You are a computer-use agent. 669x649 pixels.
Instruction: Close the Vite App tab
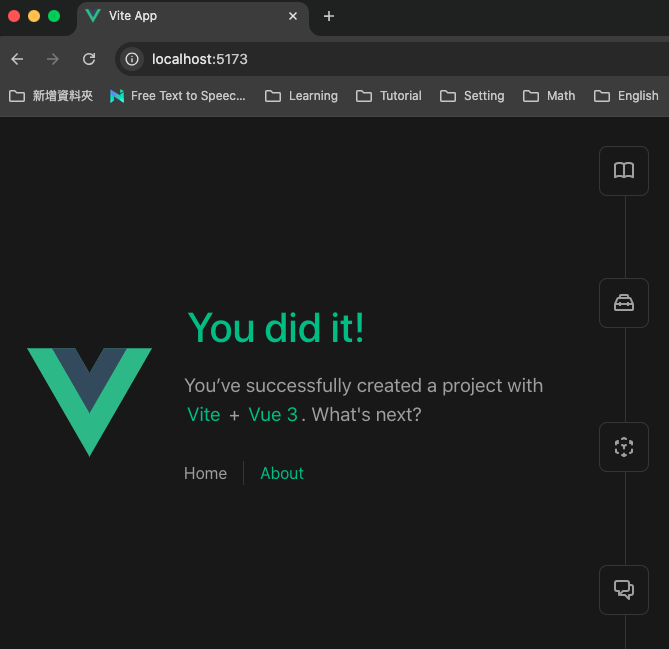coord(293,16)
